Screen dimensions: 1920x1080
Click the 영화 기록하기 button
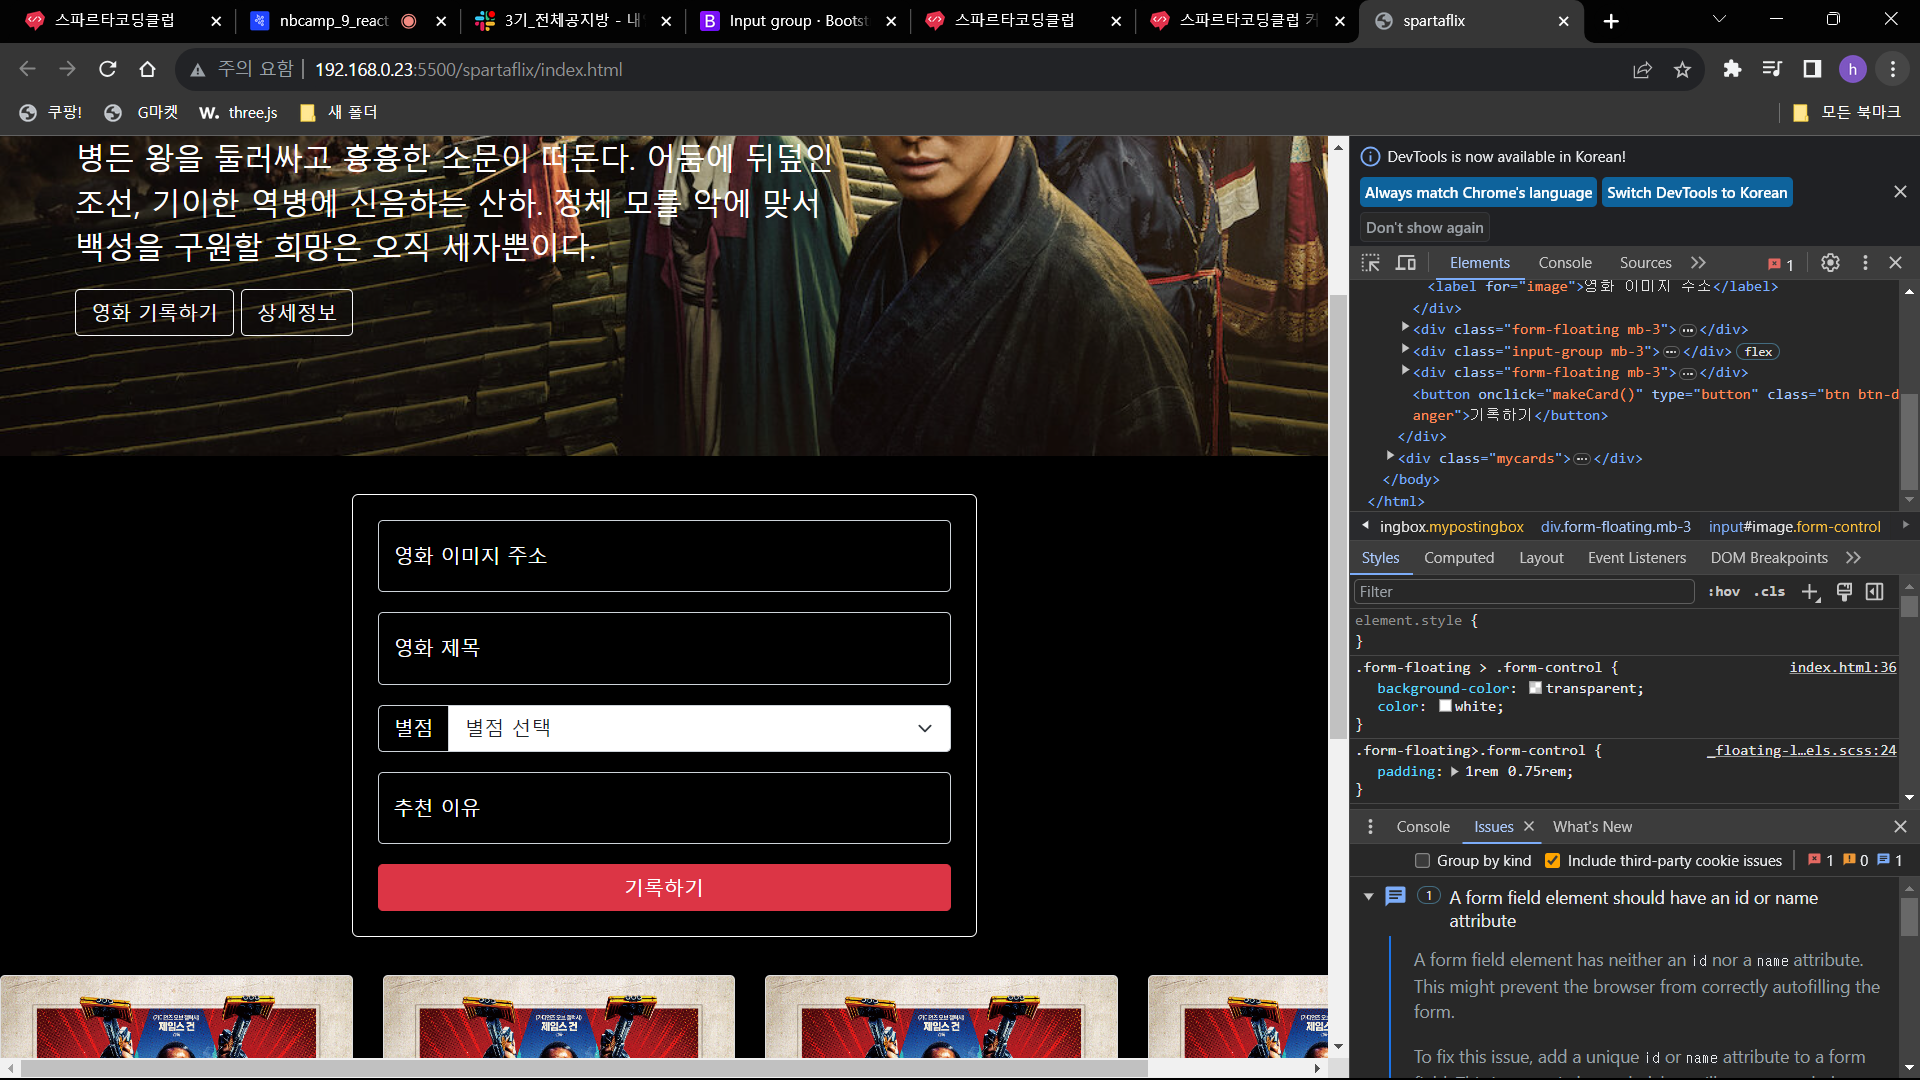(x=154, y=313)
